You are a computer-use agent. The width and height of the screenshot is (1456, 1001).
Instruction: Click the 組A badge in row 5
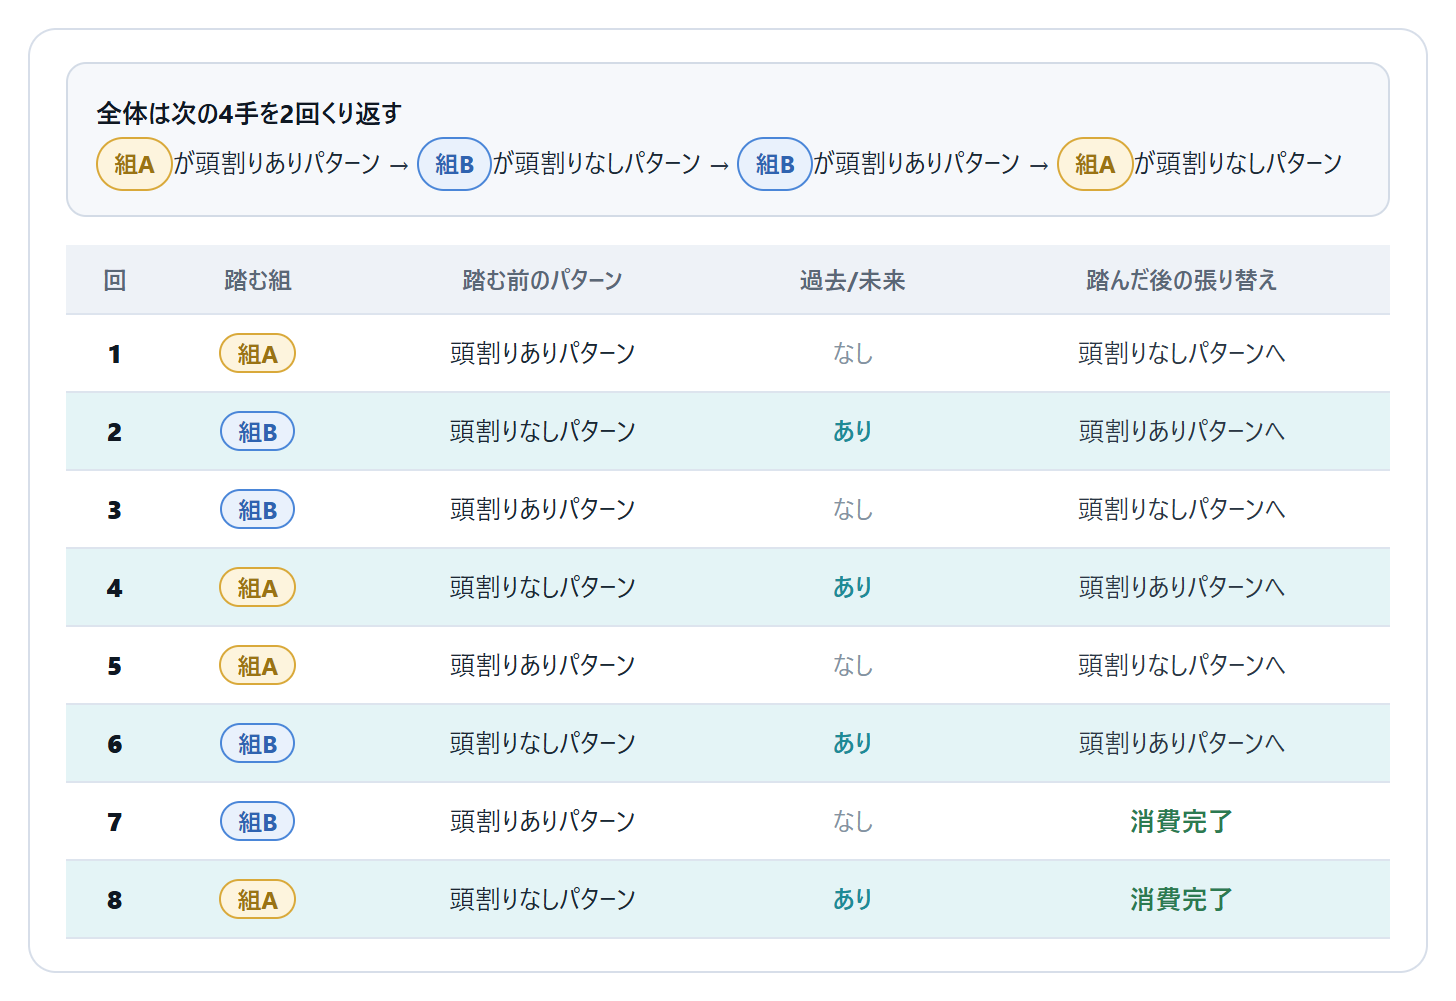257,665
